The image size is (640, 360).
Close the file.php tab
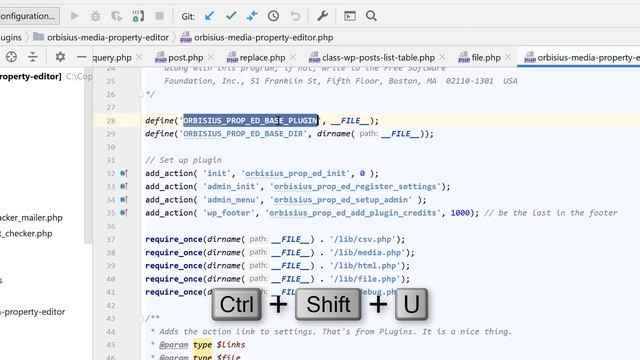point(508,57)
